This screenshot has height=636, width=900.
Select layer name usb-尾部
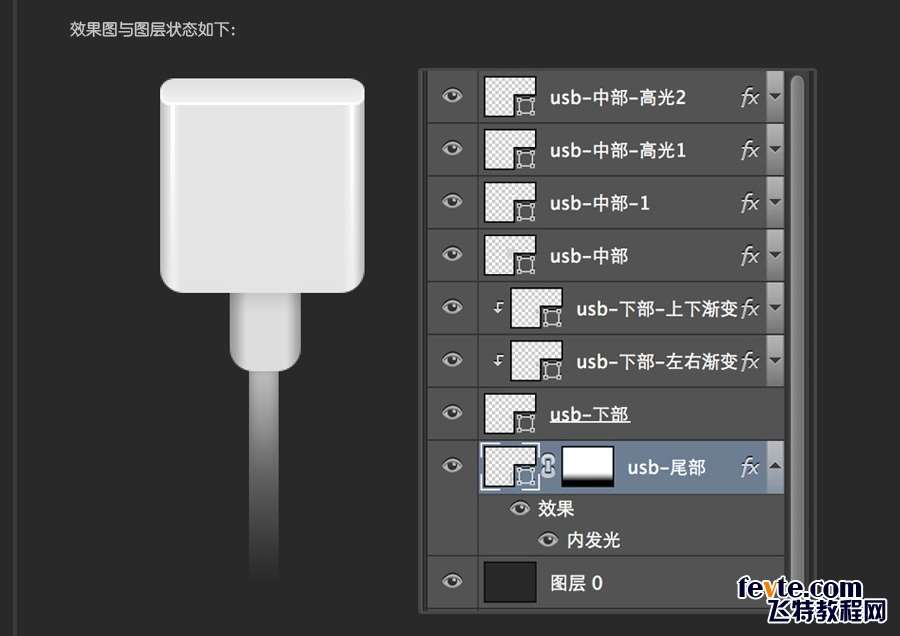[x=666, y=467]
